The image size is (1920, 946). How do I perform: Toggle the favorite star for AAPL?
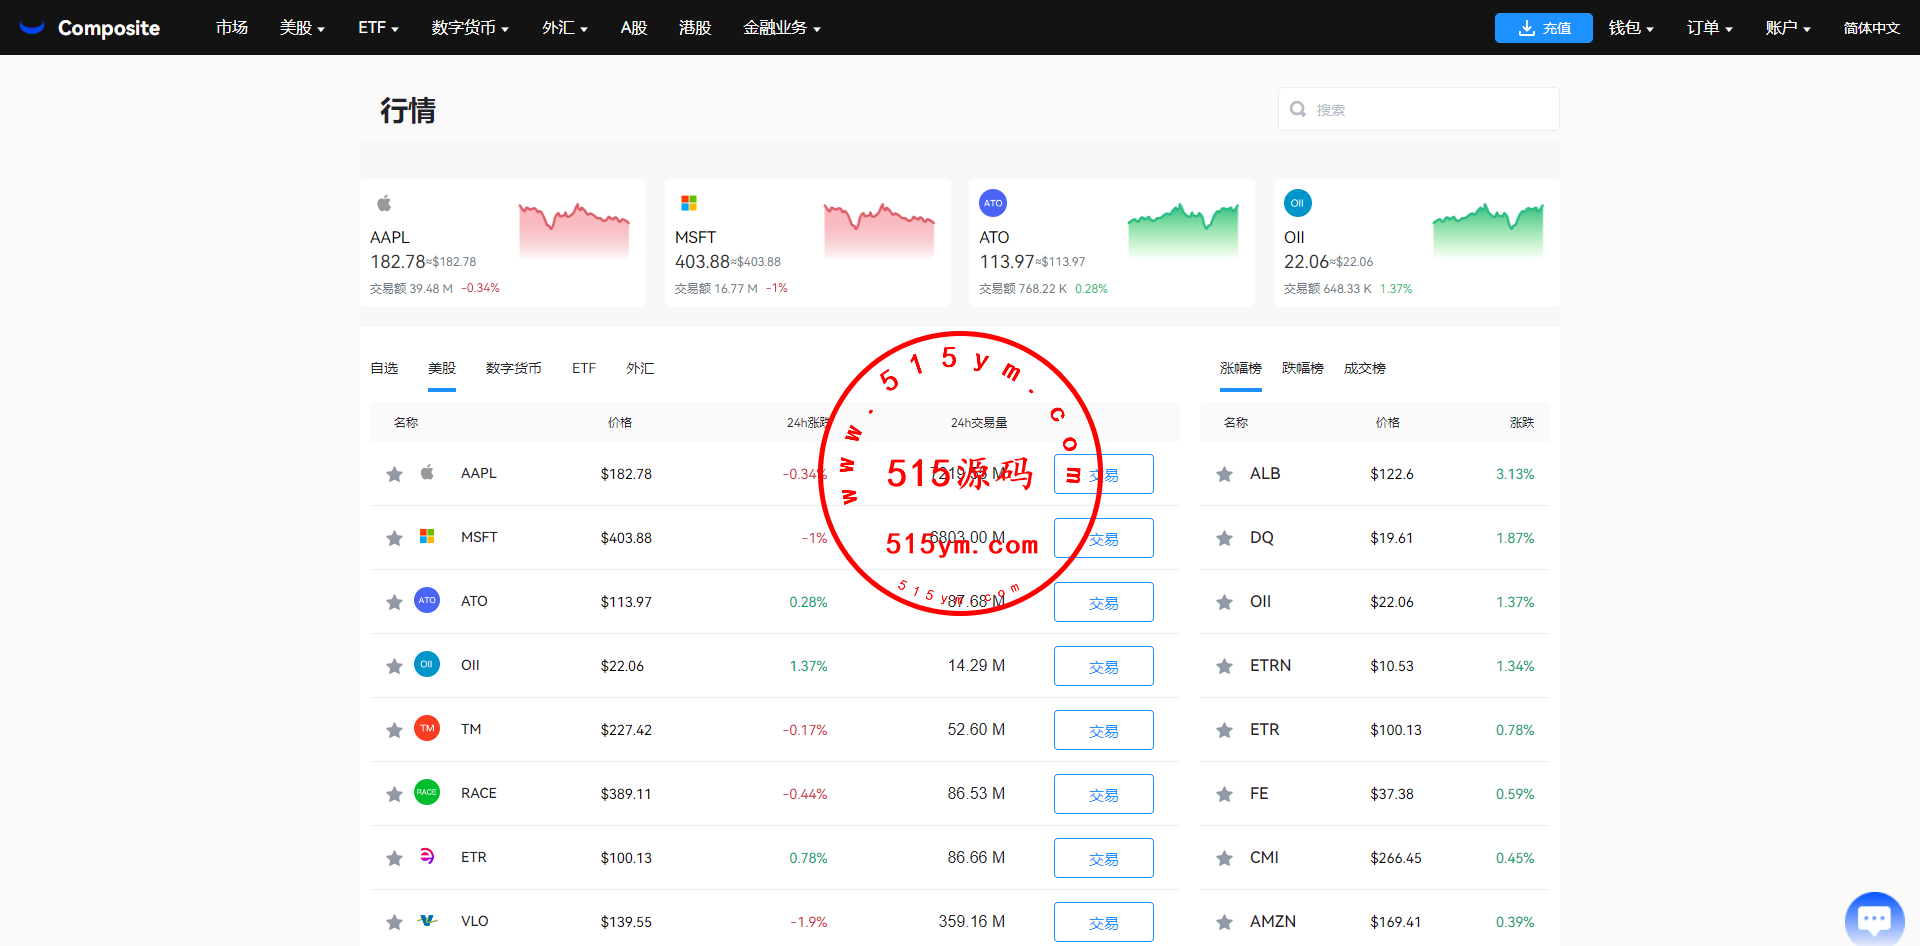(x=394, y=474)
